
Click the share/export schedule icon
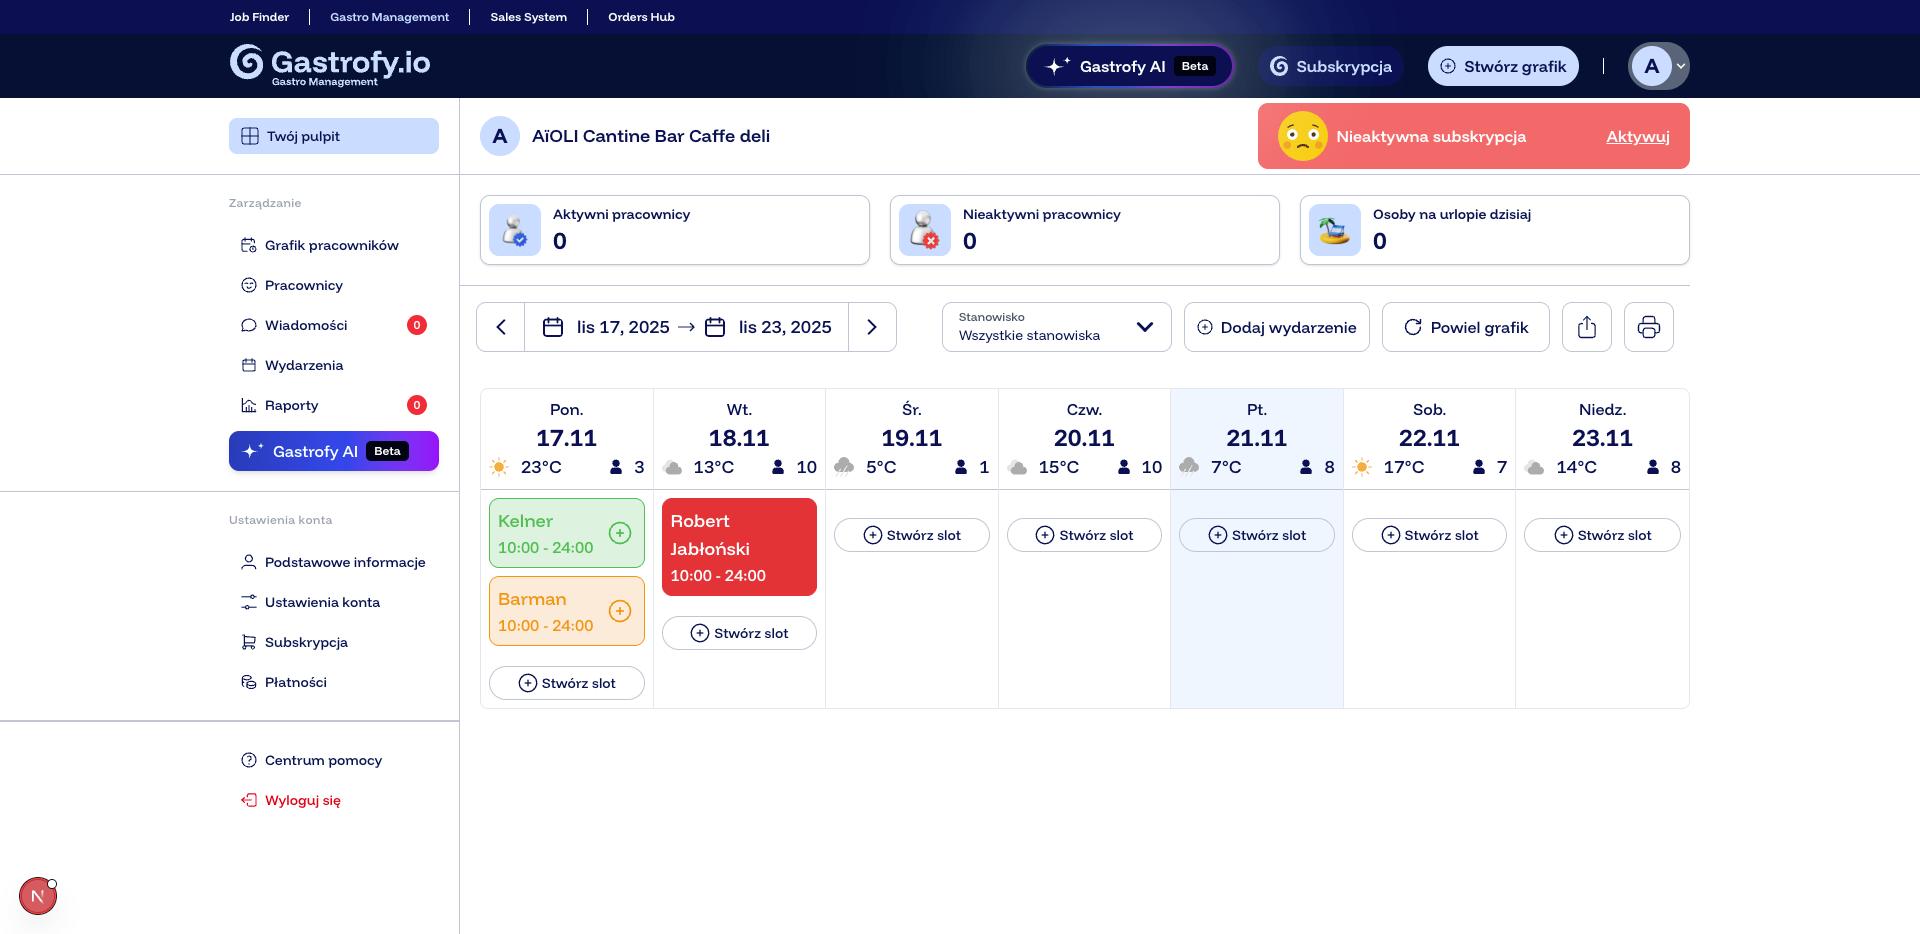click(1586, 327)
